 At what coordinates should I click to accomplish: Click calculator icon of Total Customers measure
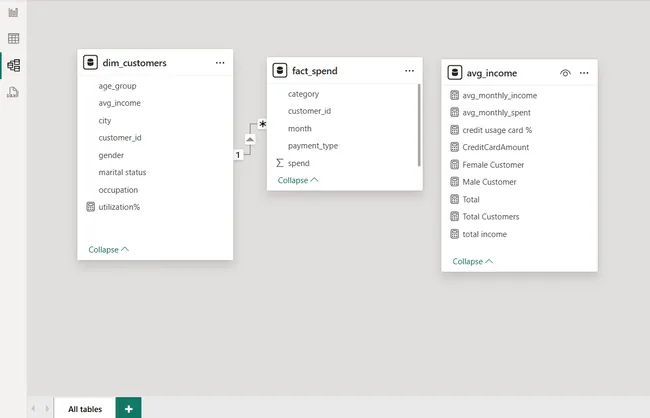454,216
